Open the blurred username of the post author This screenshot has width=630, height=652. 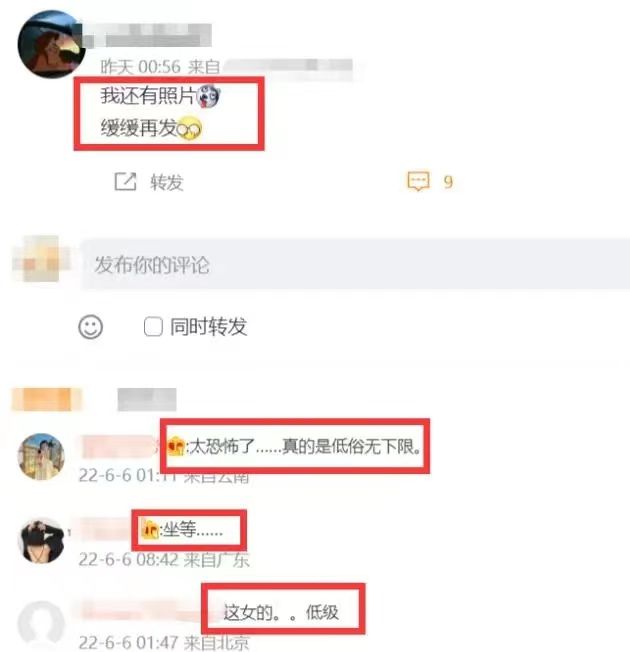pyautogui.click(x=146, y=35)
